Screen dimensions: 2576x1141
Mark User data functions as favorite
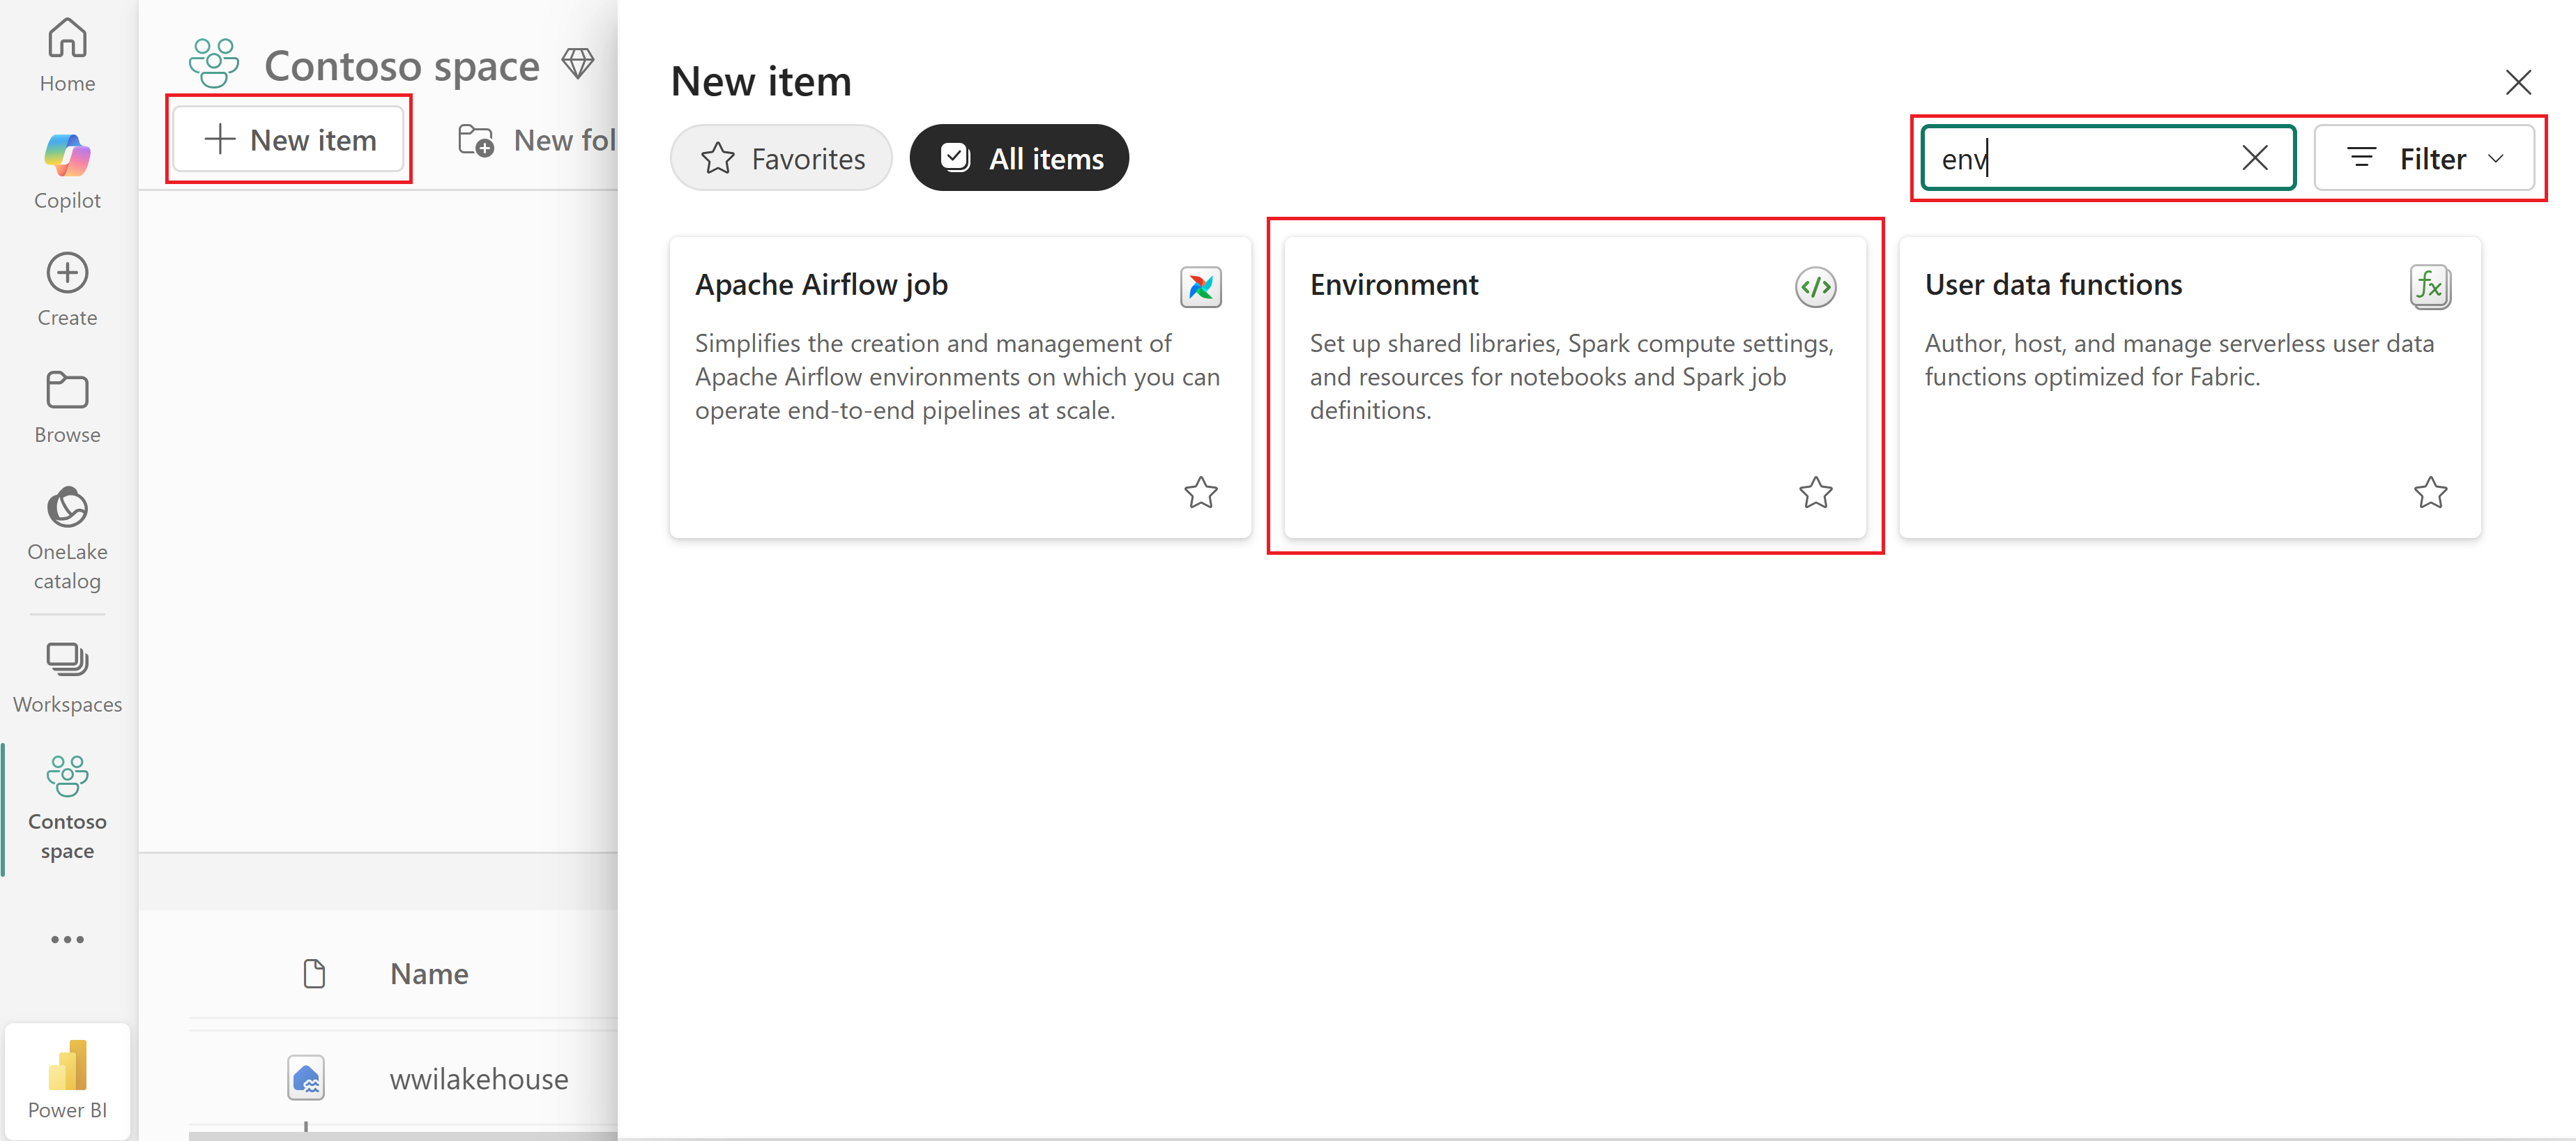point(2430,492)
